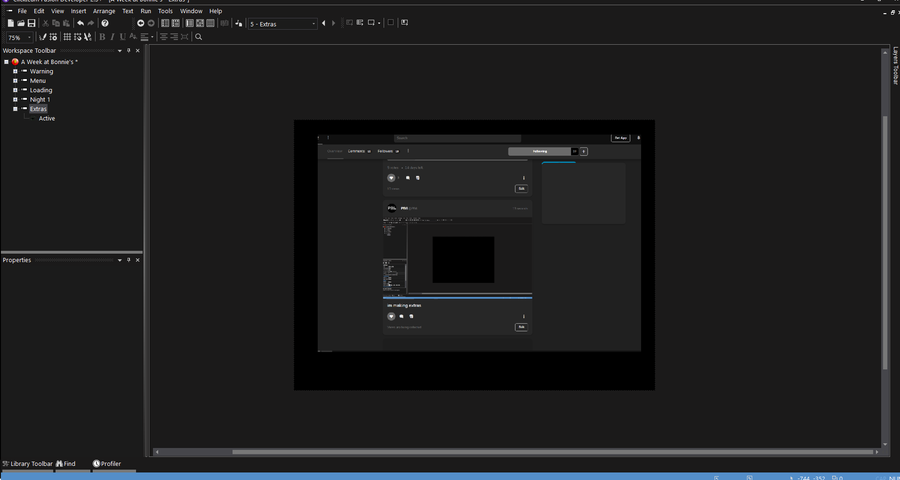
Task: Click the Italic I text icon
Action: point(112,37)
